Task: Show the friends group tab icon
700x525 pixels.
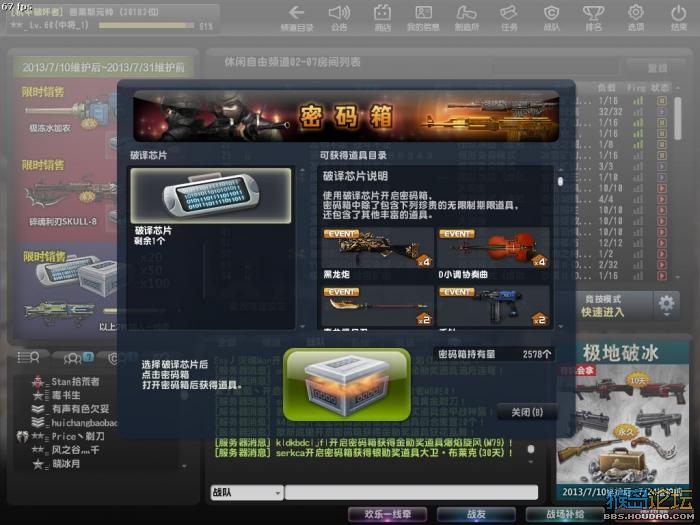Action: pyautogui.click(x=79, y=358)
